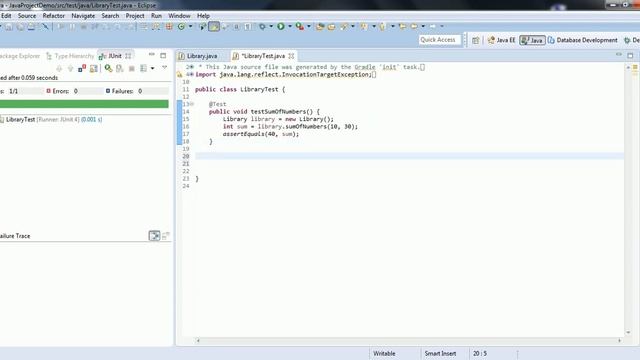Toggle Show Whitespace Characters in main toolbar
Screen dimensions: 640x360
click(247, 27)
